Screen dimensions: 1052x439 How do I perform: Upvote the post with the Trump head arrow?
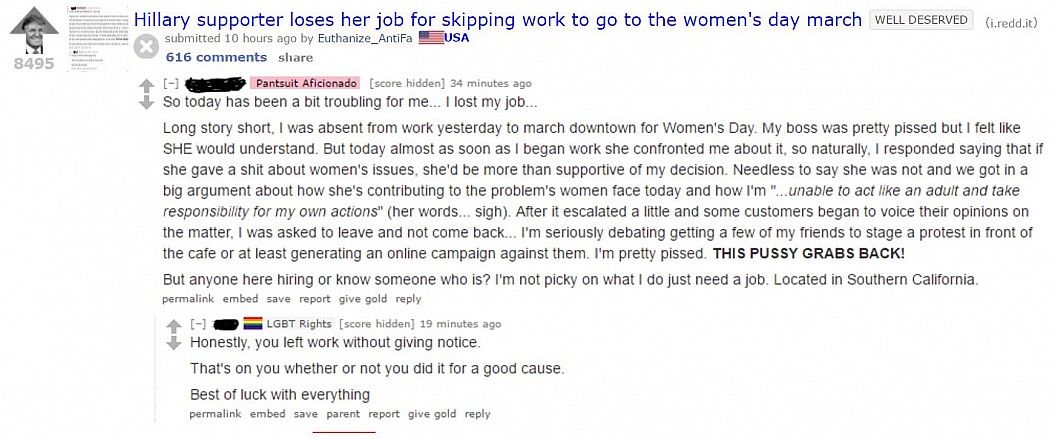point(34,30)
